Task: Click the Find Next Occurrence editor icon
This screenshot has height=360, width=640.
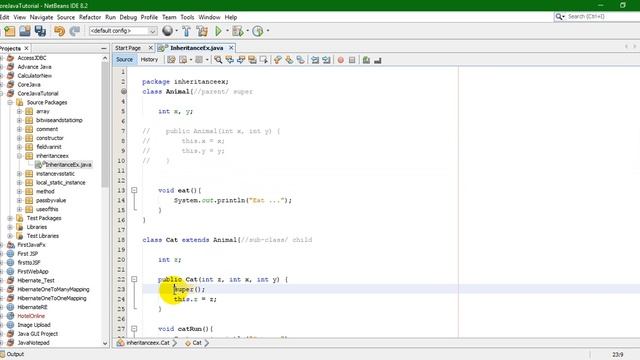Action: point(241,60)
